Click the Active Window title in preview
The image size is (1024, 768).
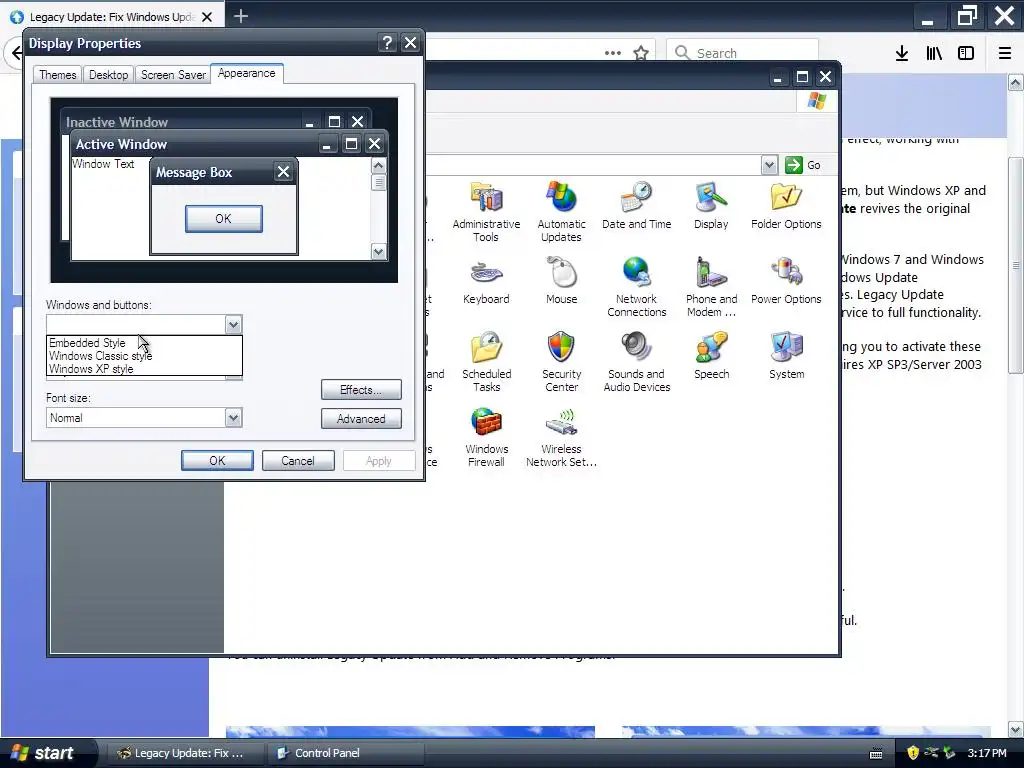click(121, 144)
